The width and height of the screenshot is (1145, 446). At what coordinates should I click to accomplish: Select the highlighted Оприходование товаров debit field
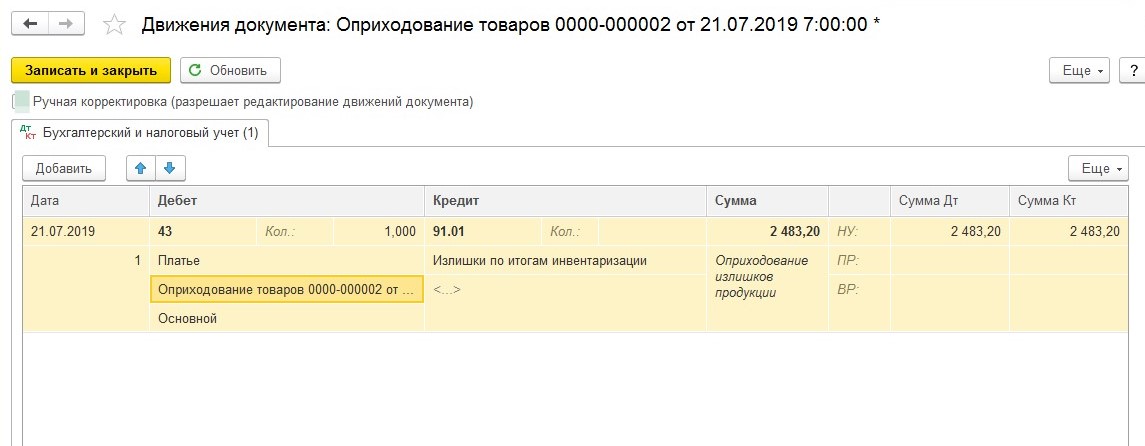coord(286,290)
